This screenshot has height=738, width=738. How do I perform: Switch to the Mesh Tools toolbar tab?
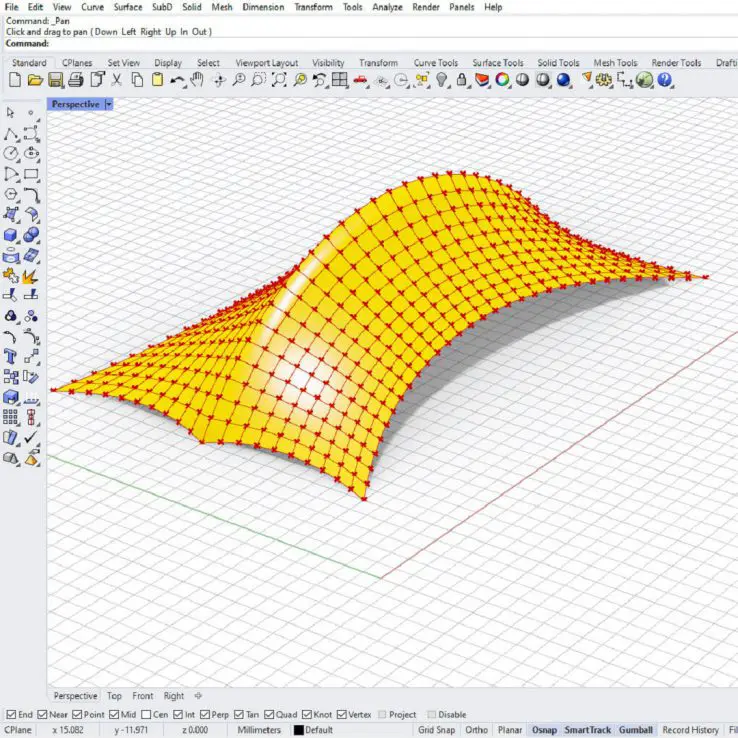pyautogui.click(x=617, y=63)
